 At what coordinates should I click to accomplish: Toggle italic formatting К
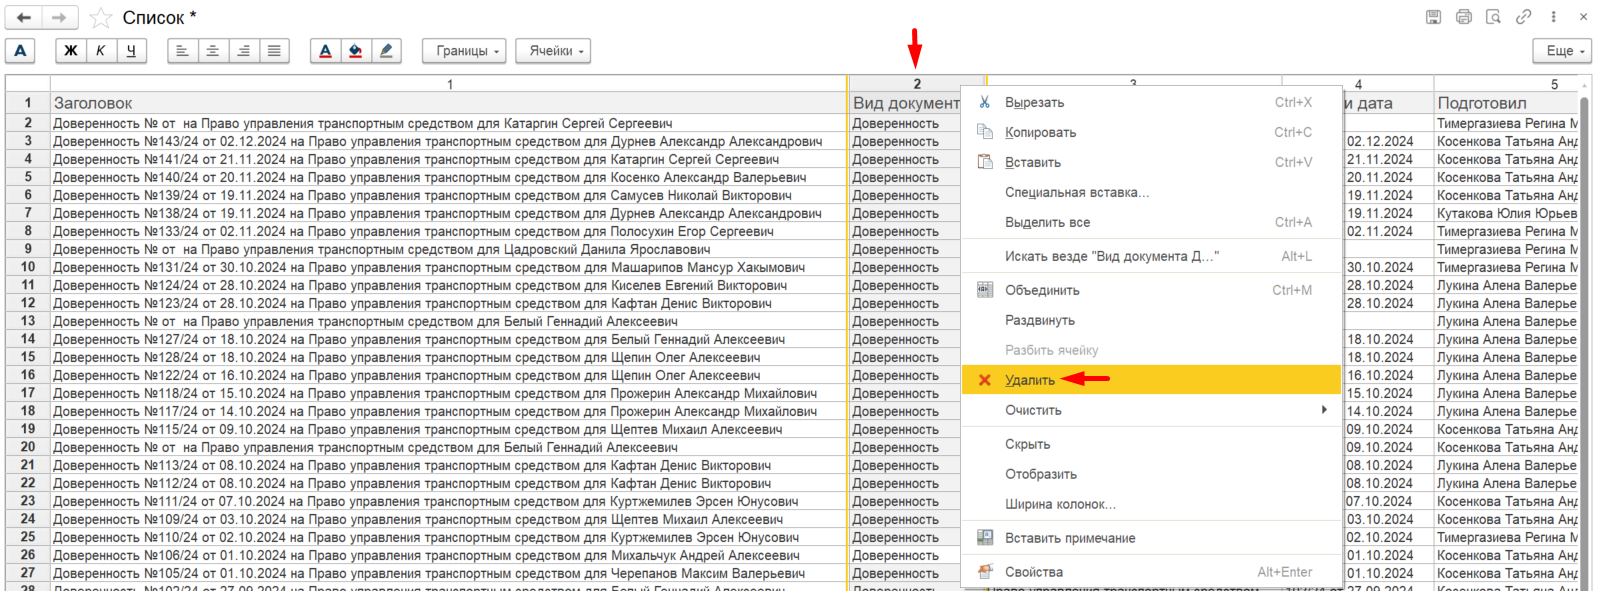pos(101,50)
